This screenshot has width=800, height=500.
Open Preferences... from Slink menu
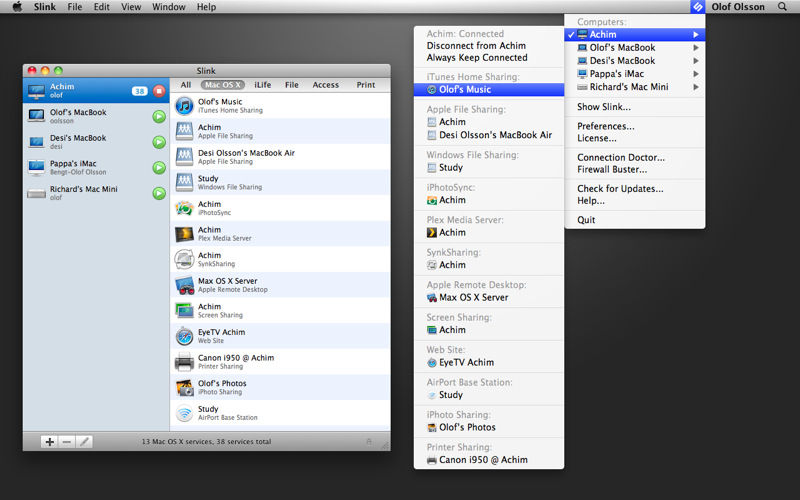pyautogui.click(x=606, y=126)
